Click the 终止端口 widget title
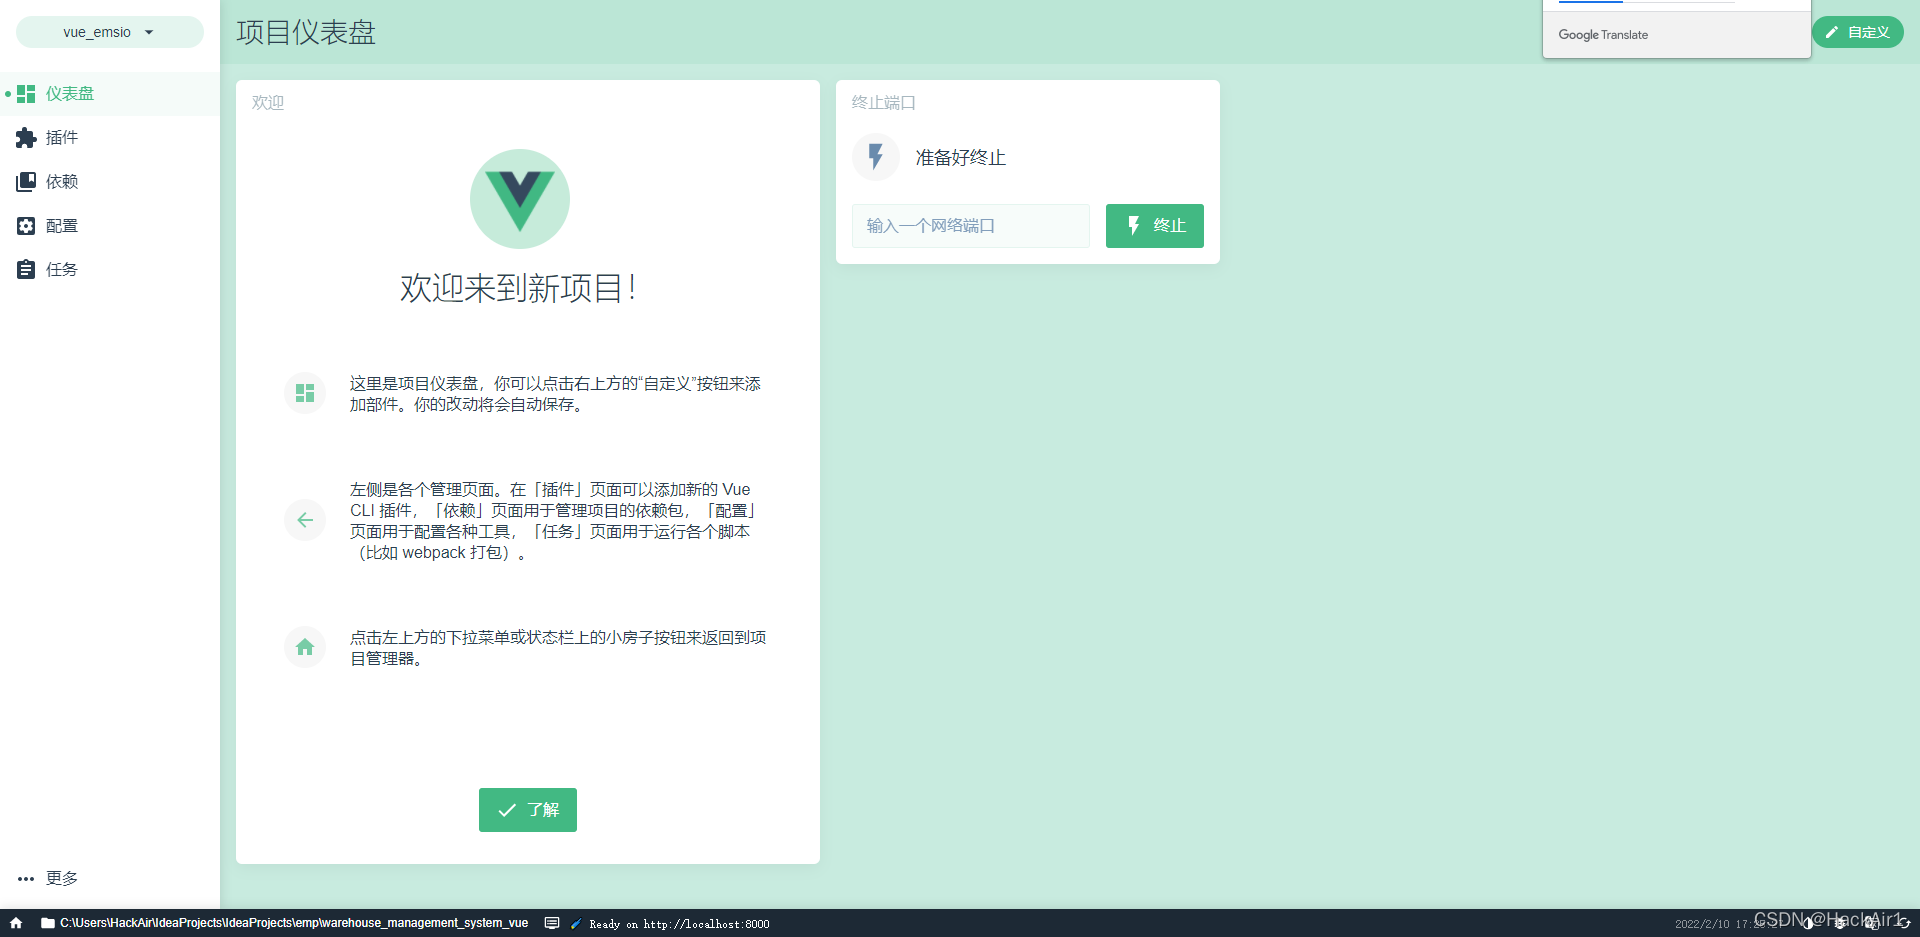Screen dimensions: 1920x937 [x=884, y=103]
